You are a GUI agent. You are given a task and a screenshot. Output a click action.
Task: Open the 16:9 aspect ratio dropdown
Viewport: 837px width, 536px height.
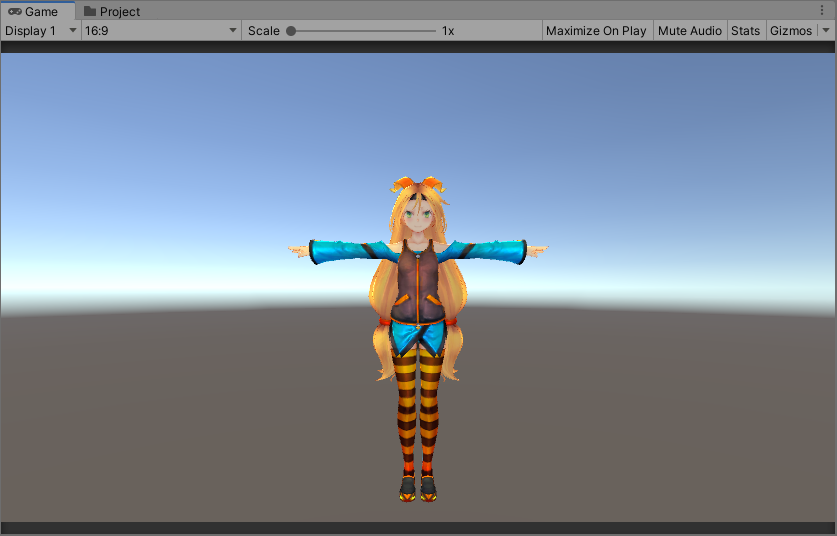coord(161,31)
